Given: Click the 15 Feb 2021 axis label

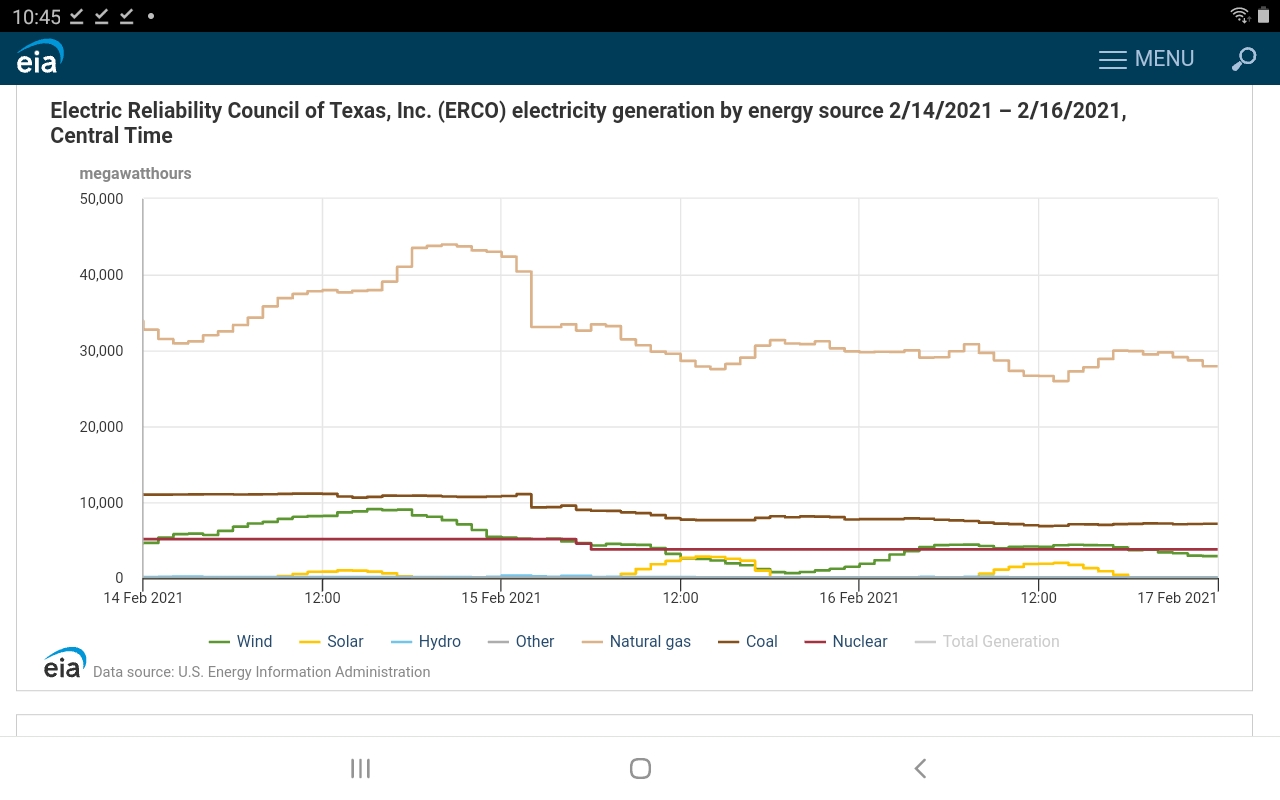Looking at the screenshot, I should tap(501, 598).
